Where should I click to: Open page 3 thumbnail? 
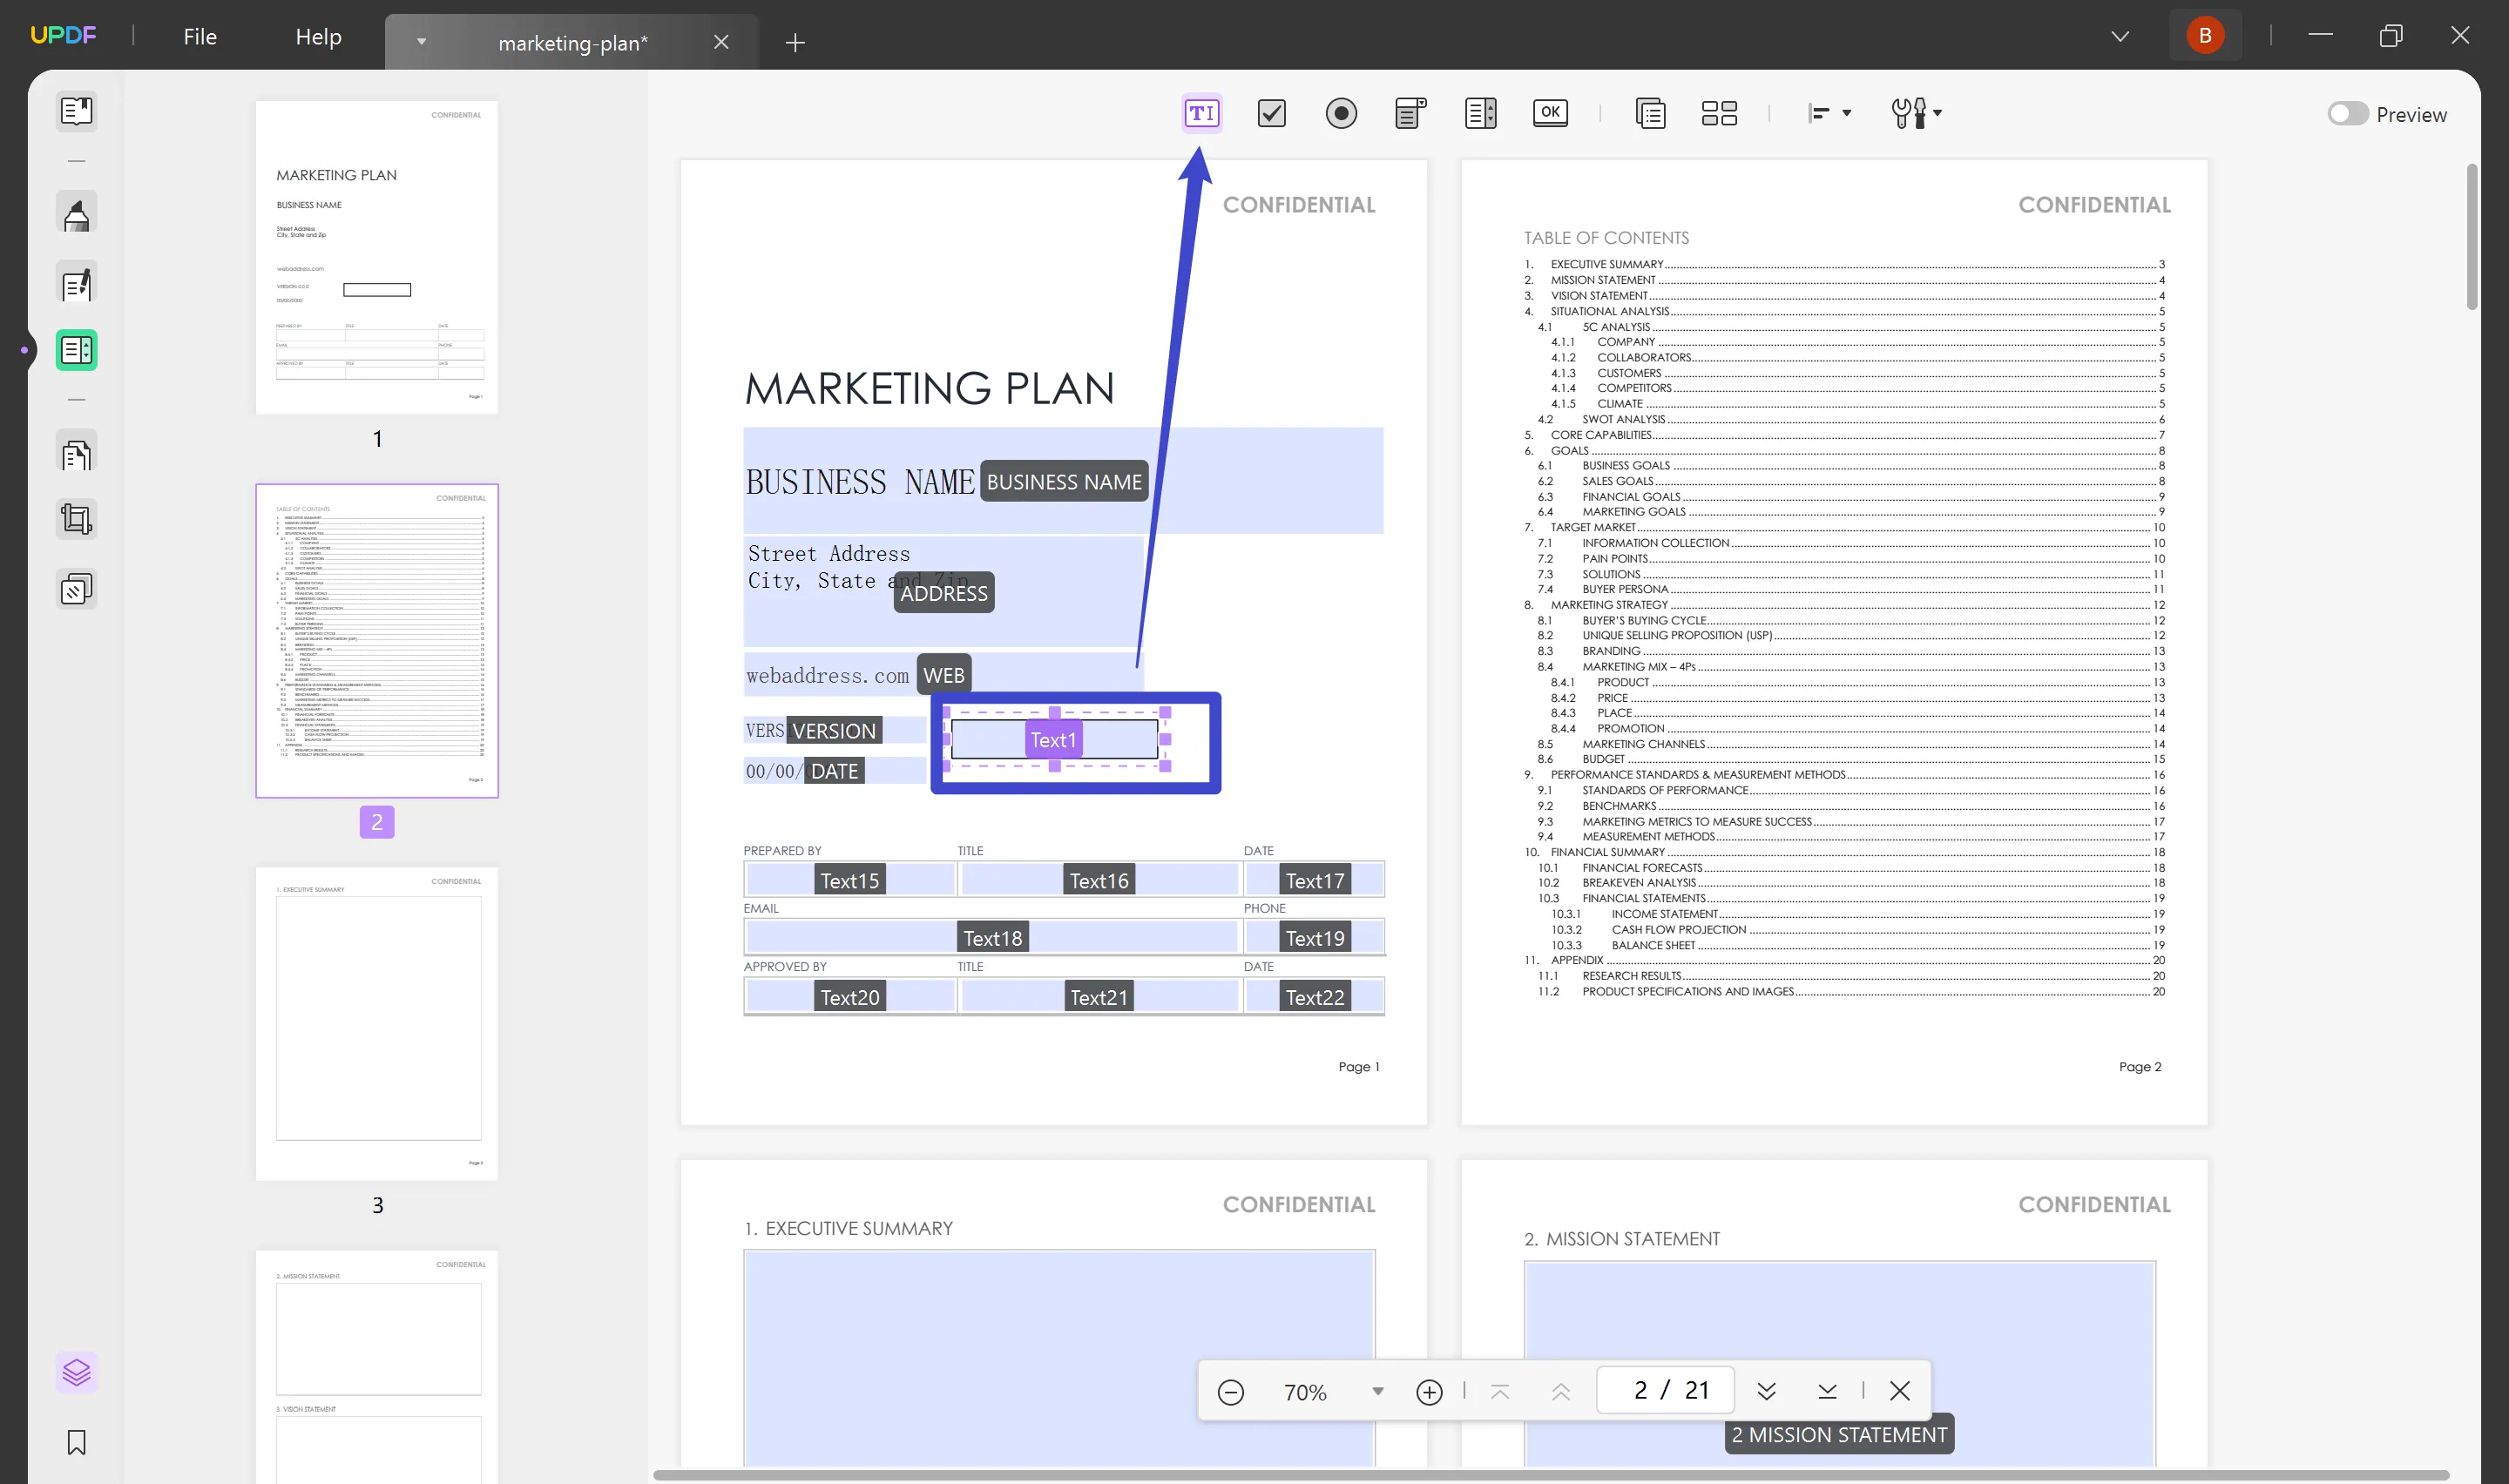click(377, 1022)
